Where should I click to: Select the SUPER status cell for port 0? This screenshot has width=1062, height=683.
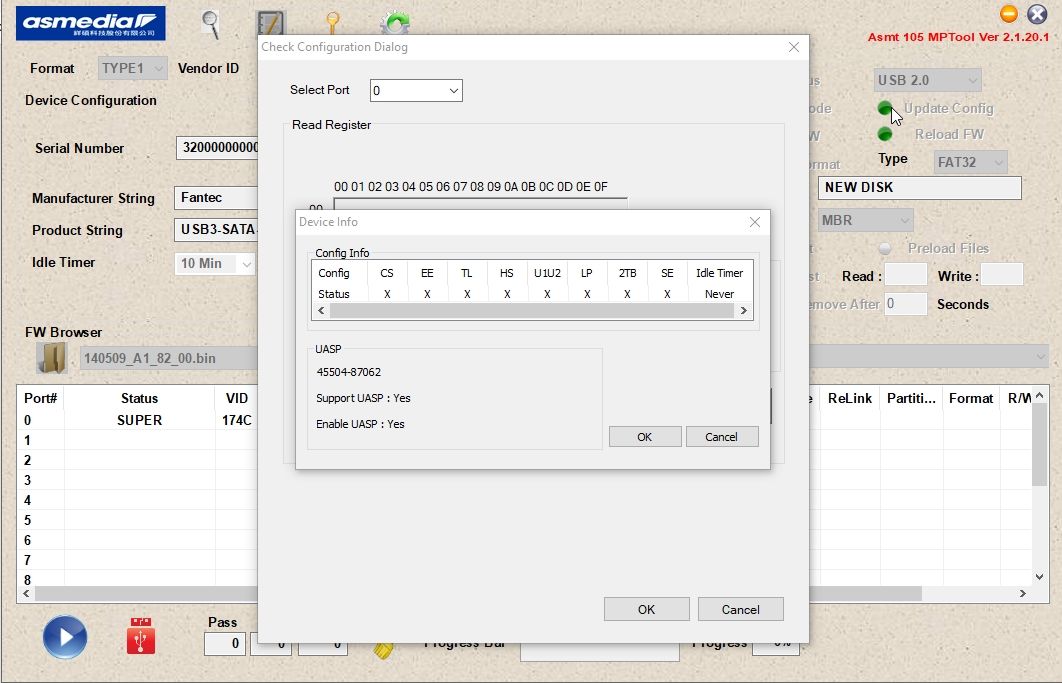pos(140,420)
